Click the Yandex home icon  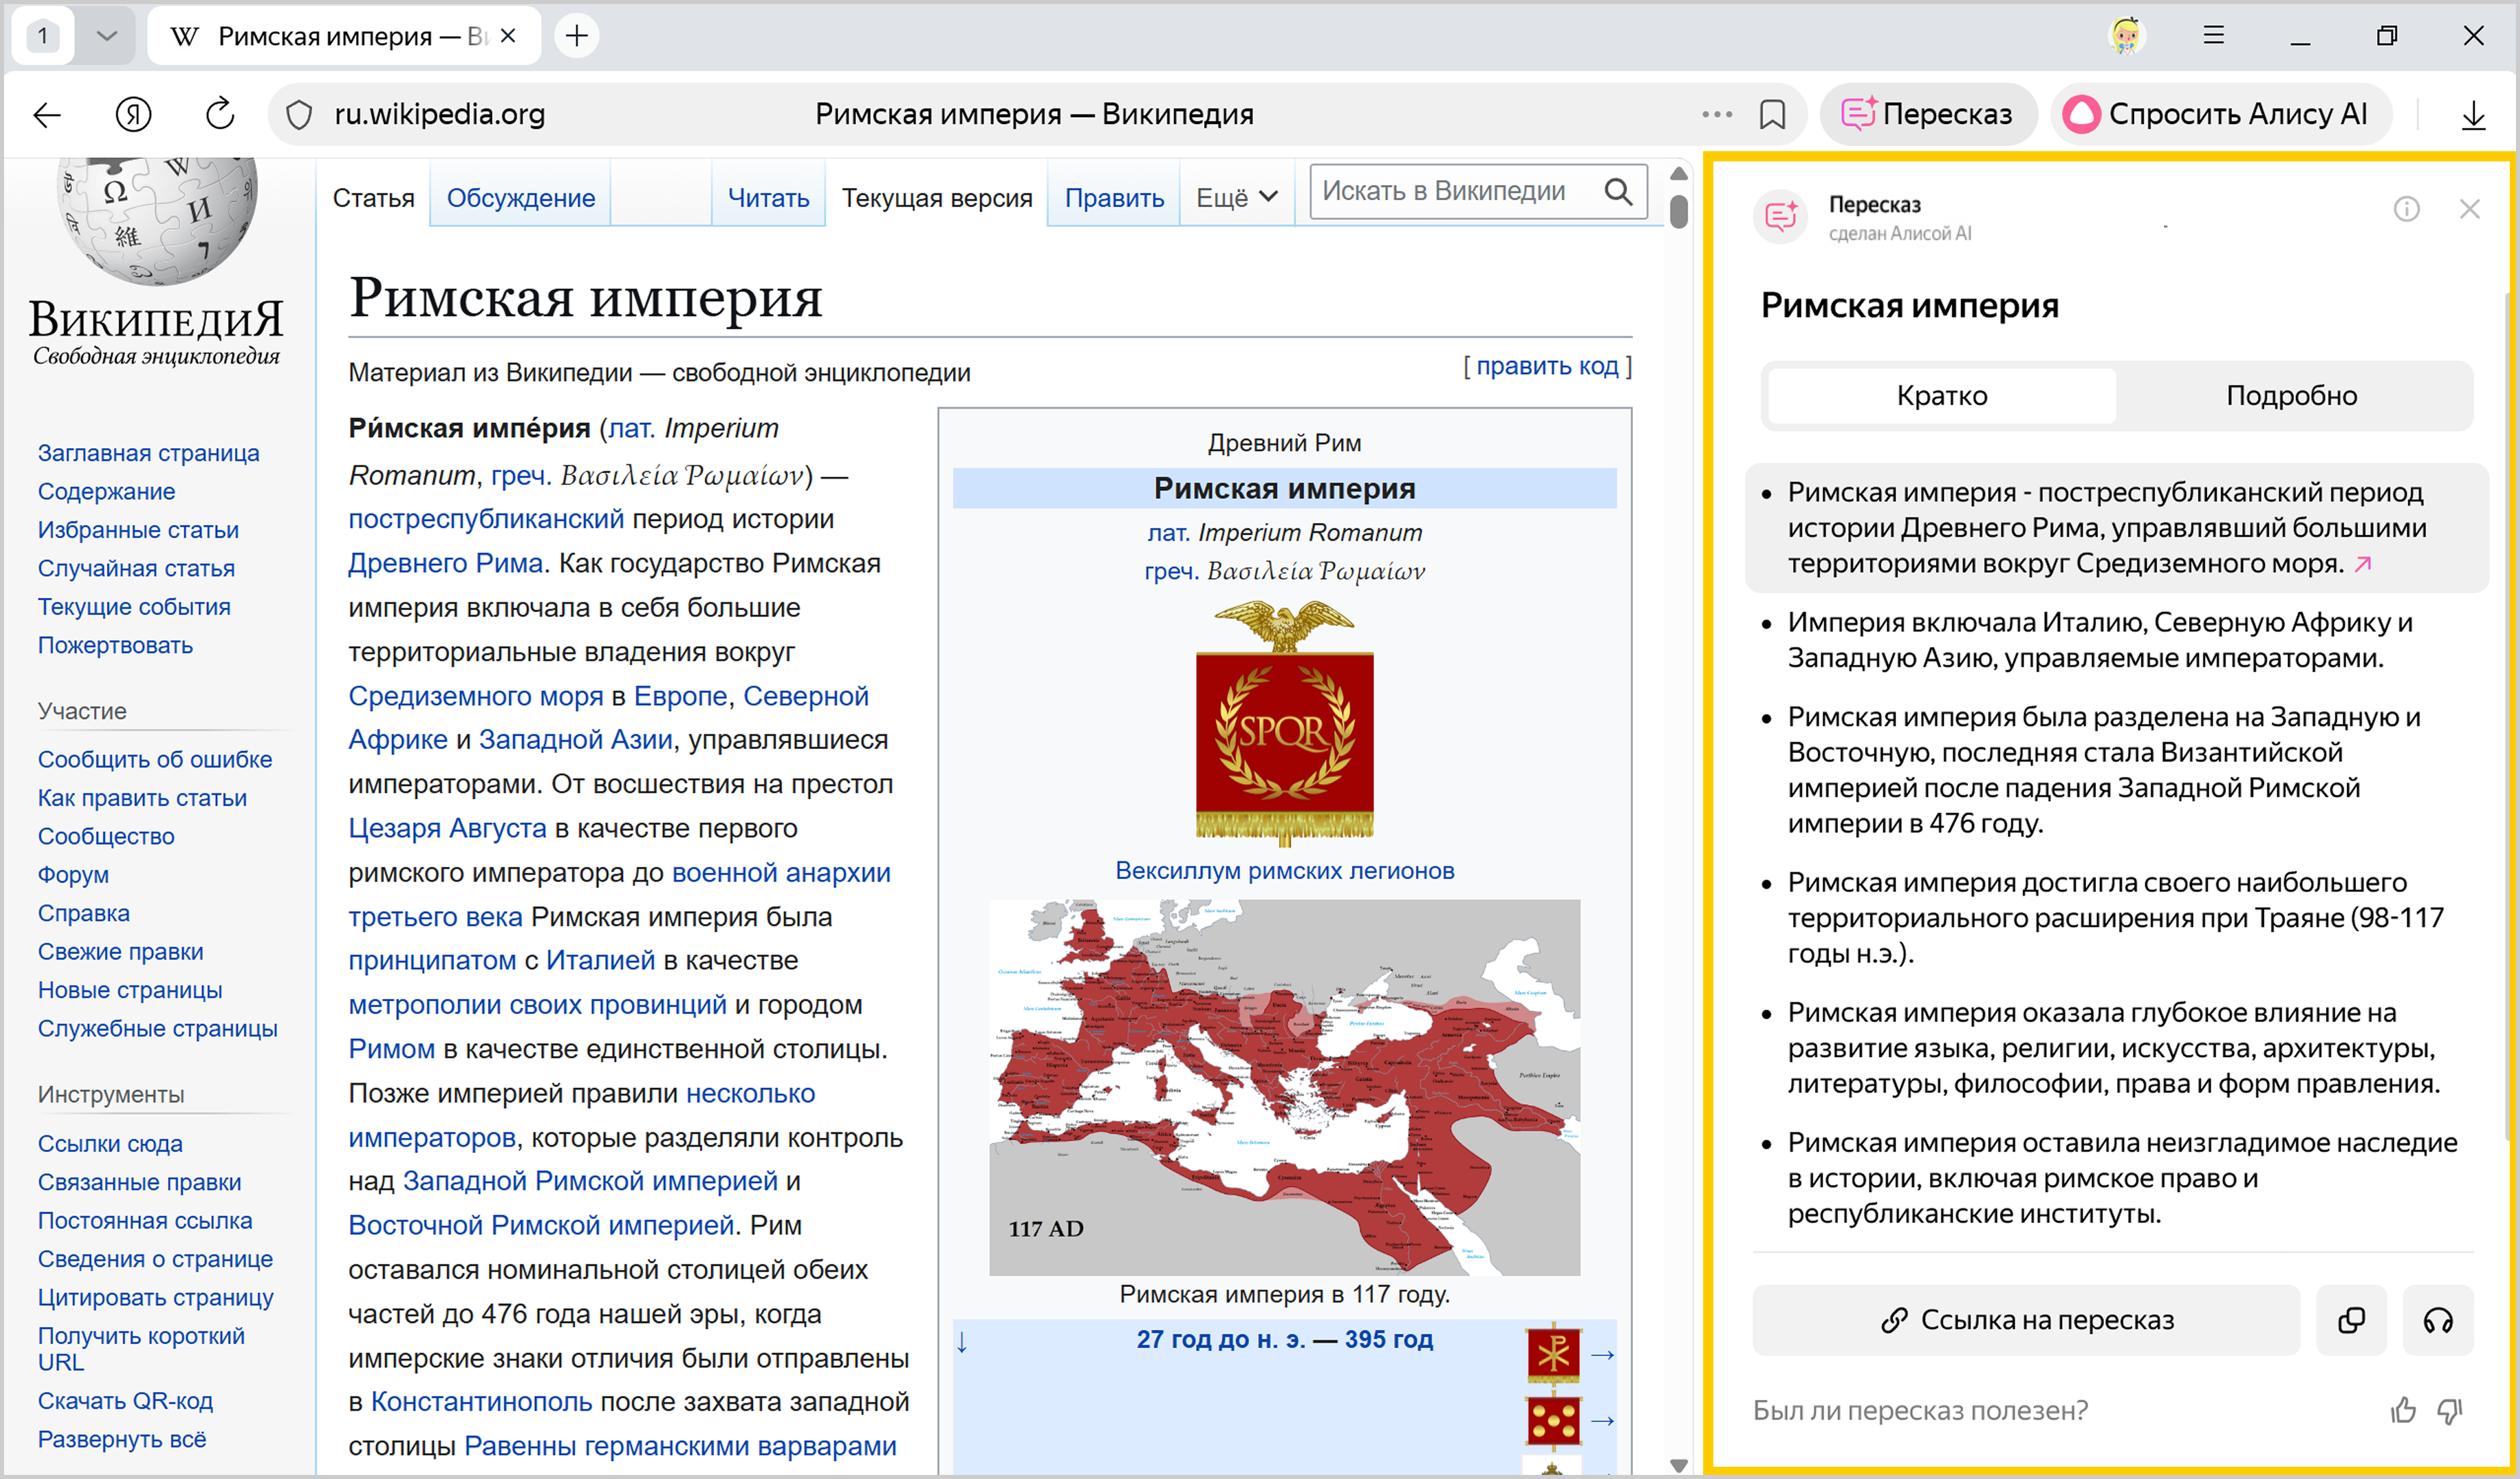pyautogui.click(x=133, y=115)
